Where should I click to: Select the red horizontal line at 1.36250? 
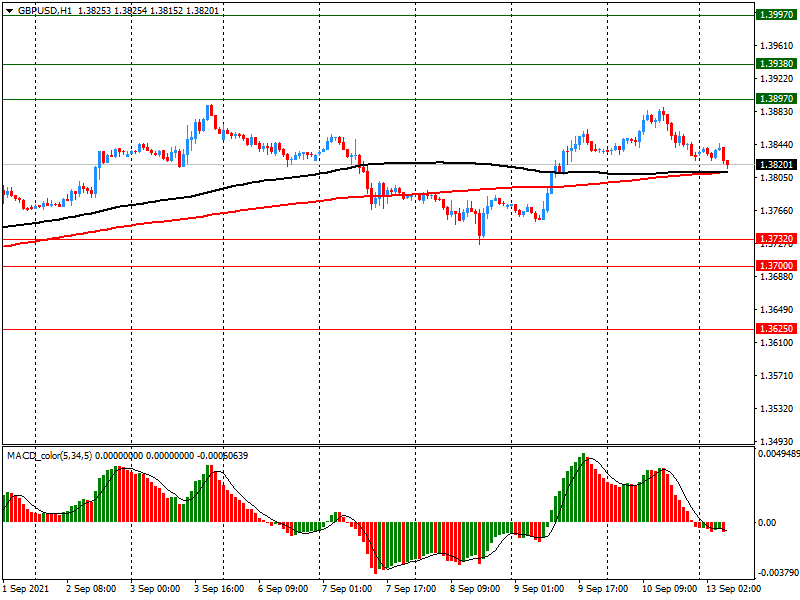[x=378, y=330]
